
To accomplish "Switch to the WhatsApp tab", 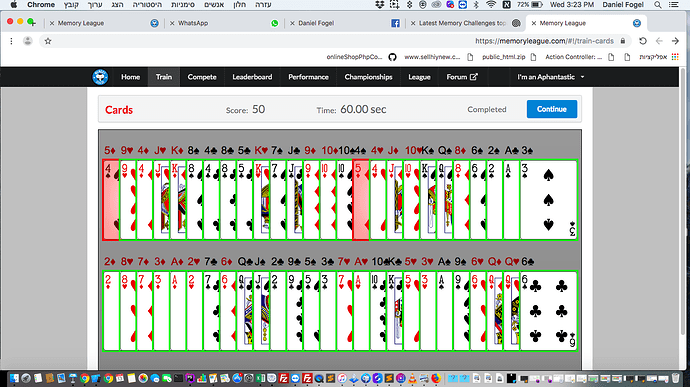I will click(x=224, y=23).
